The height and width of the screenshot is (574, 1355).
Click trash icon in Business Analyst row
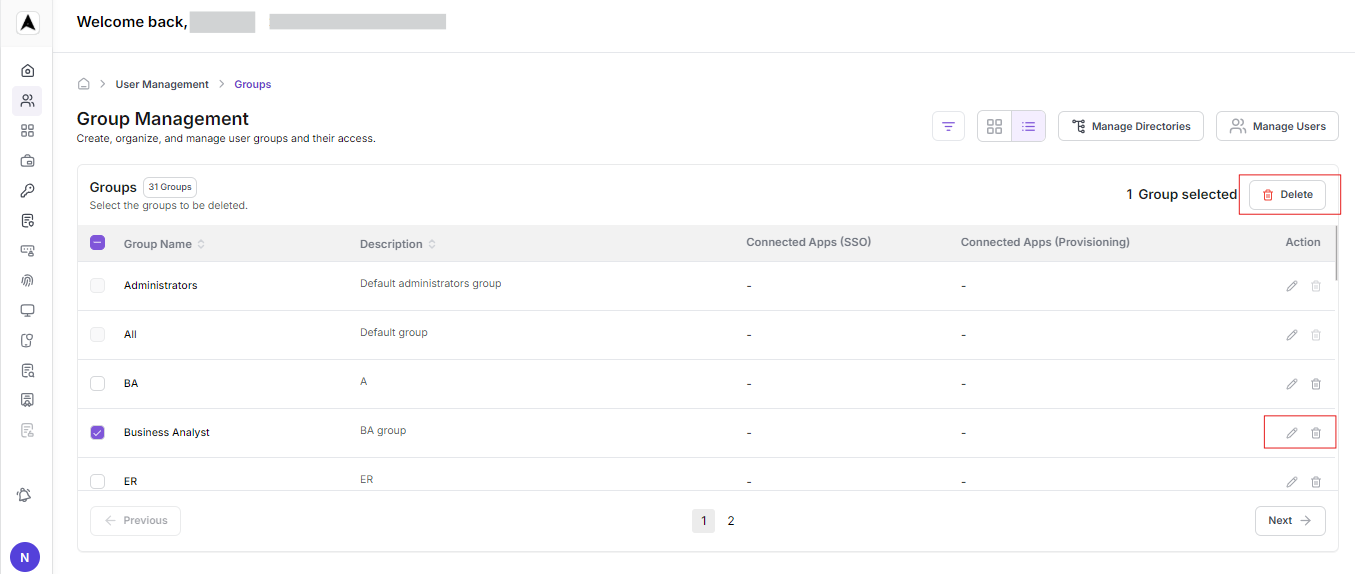pos(1316,433)
